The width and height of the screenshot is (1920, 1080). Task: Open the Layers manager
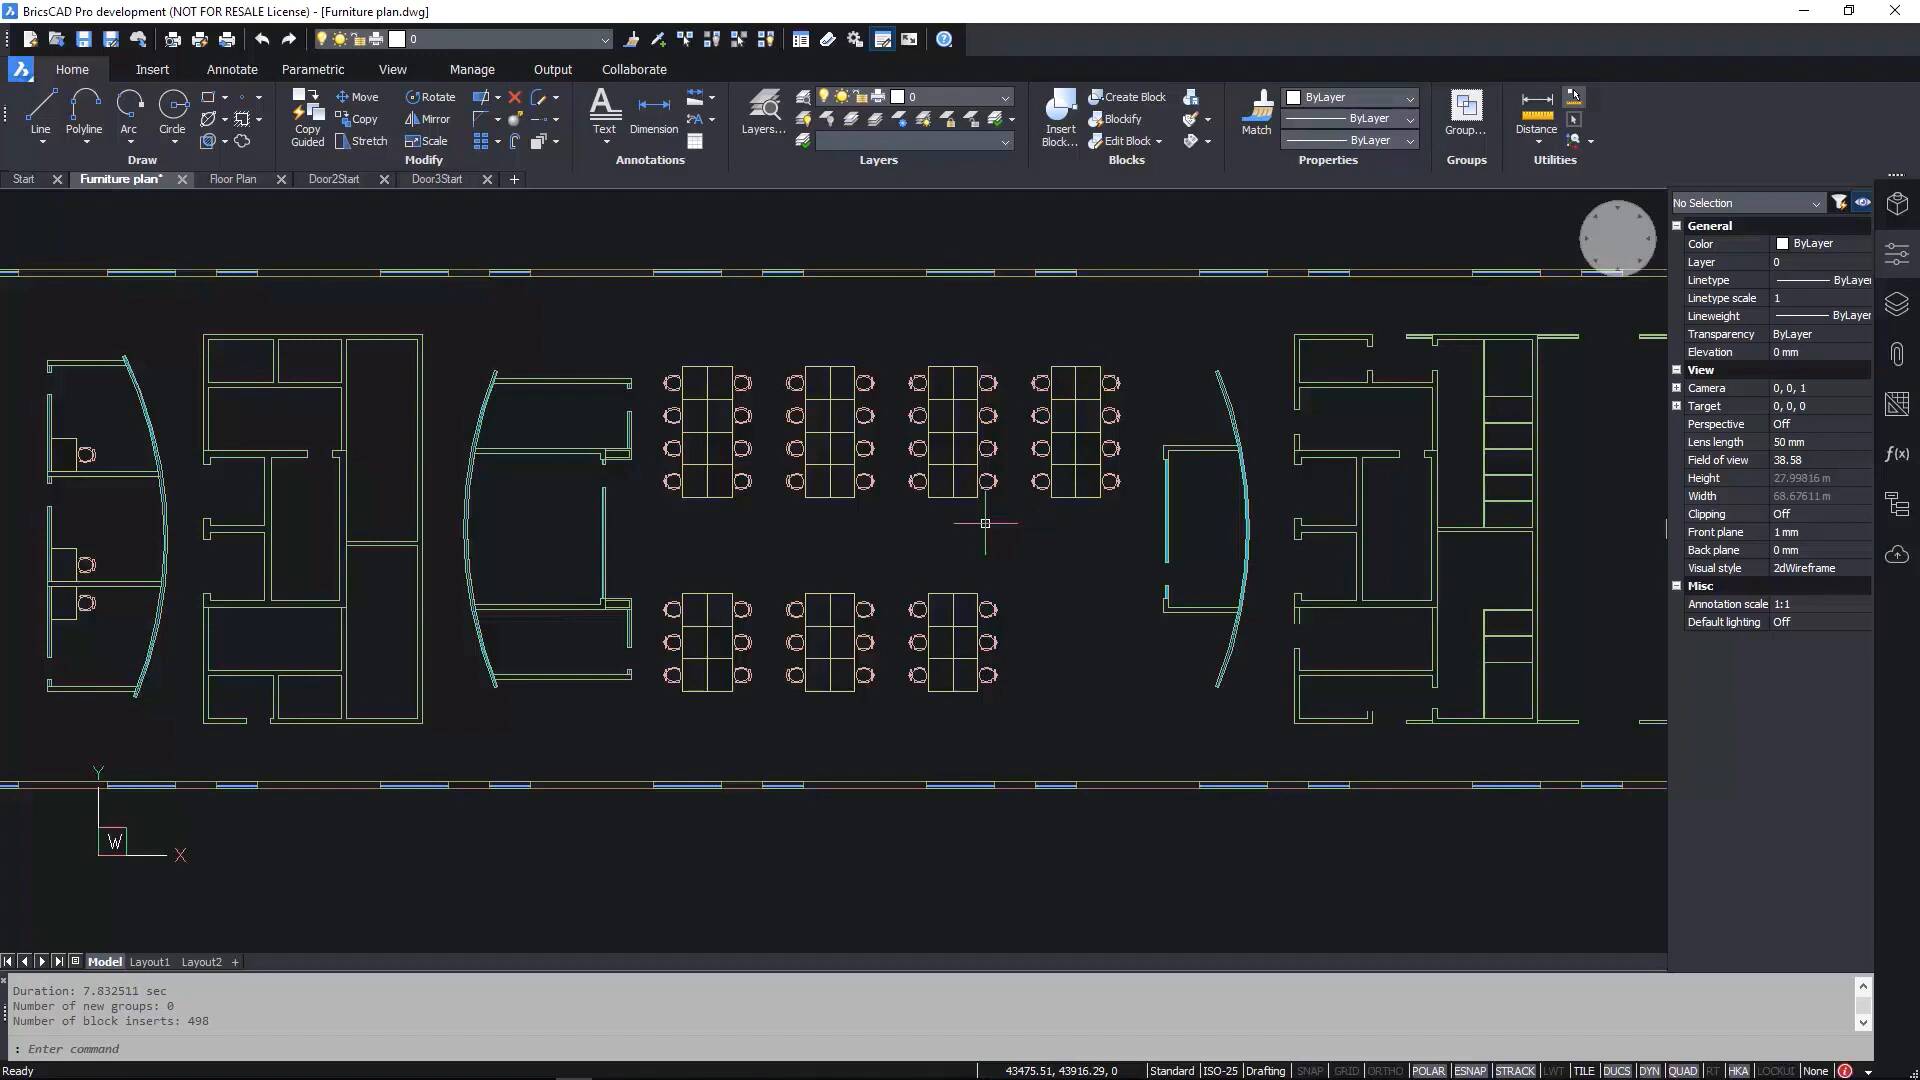(x=763, y=112)
